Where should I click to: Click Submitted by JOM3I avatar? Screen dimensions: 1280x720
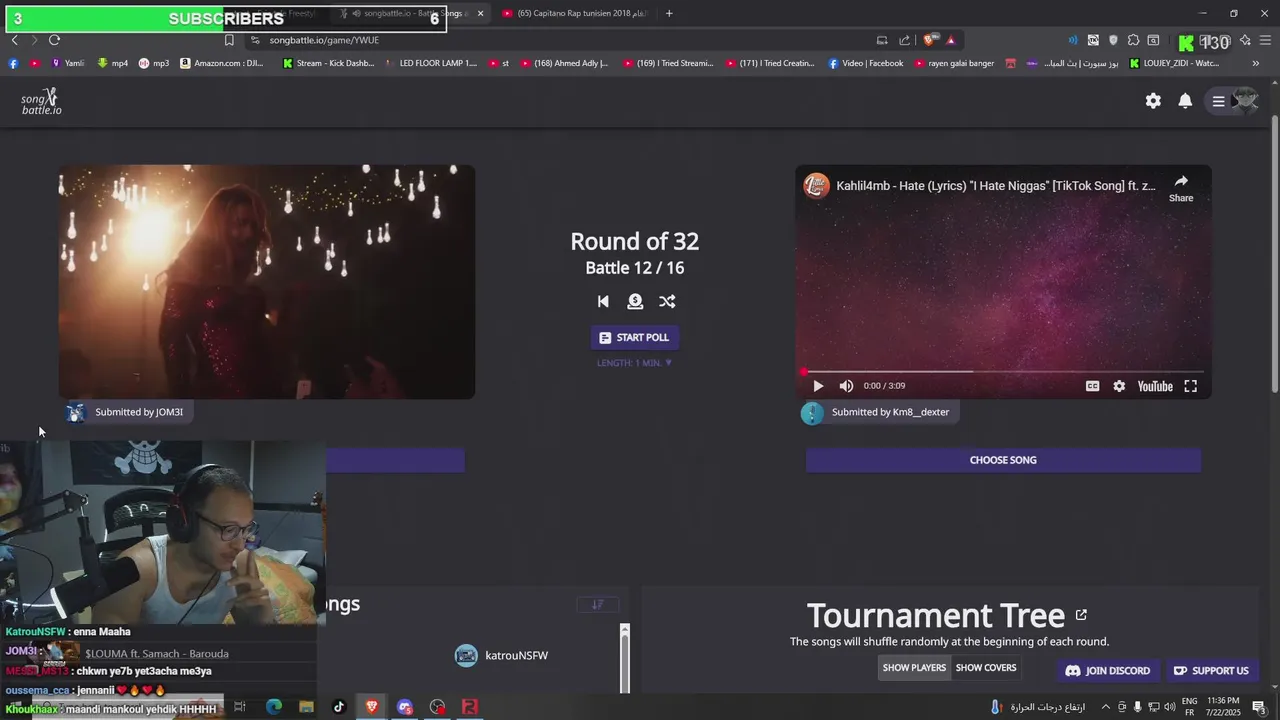point(76,412)
